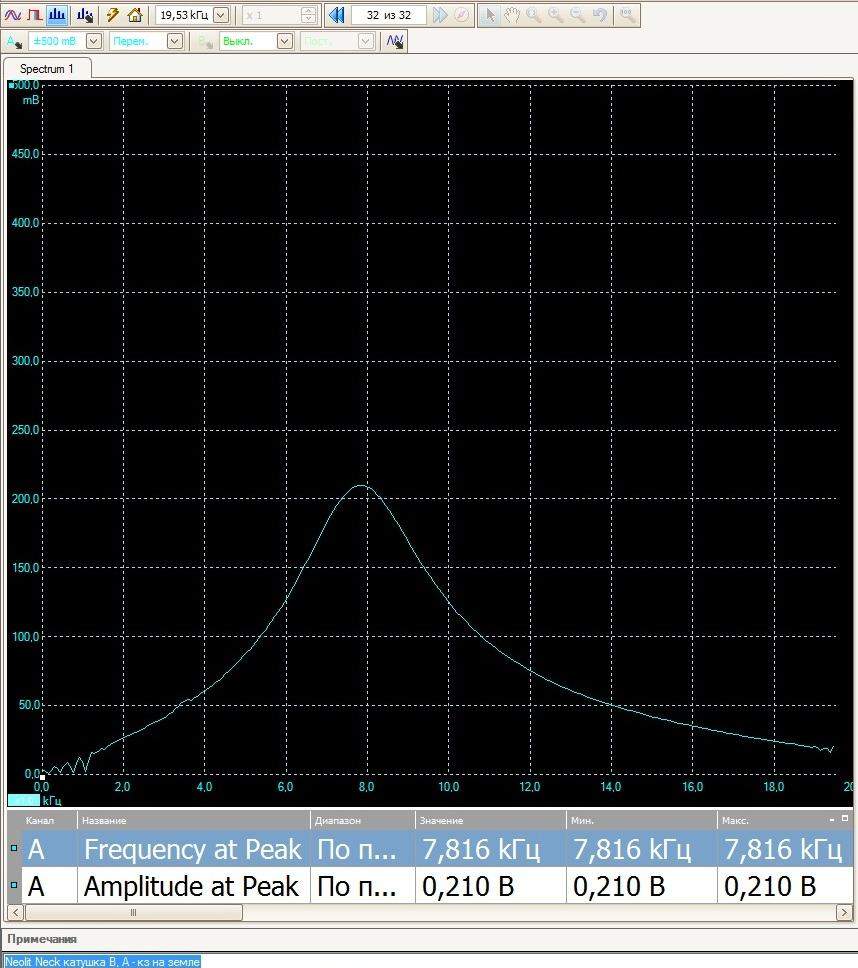Screen dimensions: 858x968
Task: Go to previous buffer with left arrows
Action: click(337, 15)
